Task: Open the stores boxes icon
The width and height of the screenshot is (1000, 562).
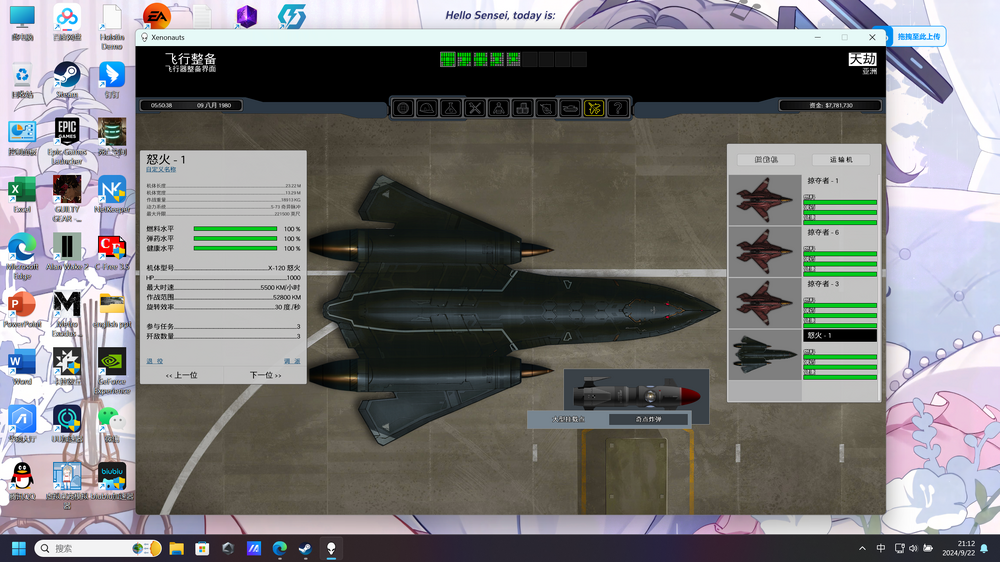Action: (x=522, y=108)
